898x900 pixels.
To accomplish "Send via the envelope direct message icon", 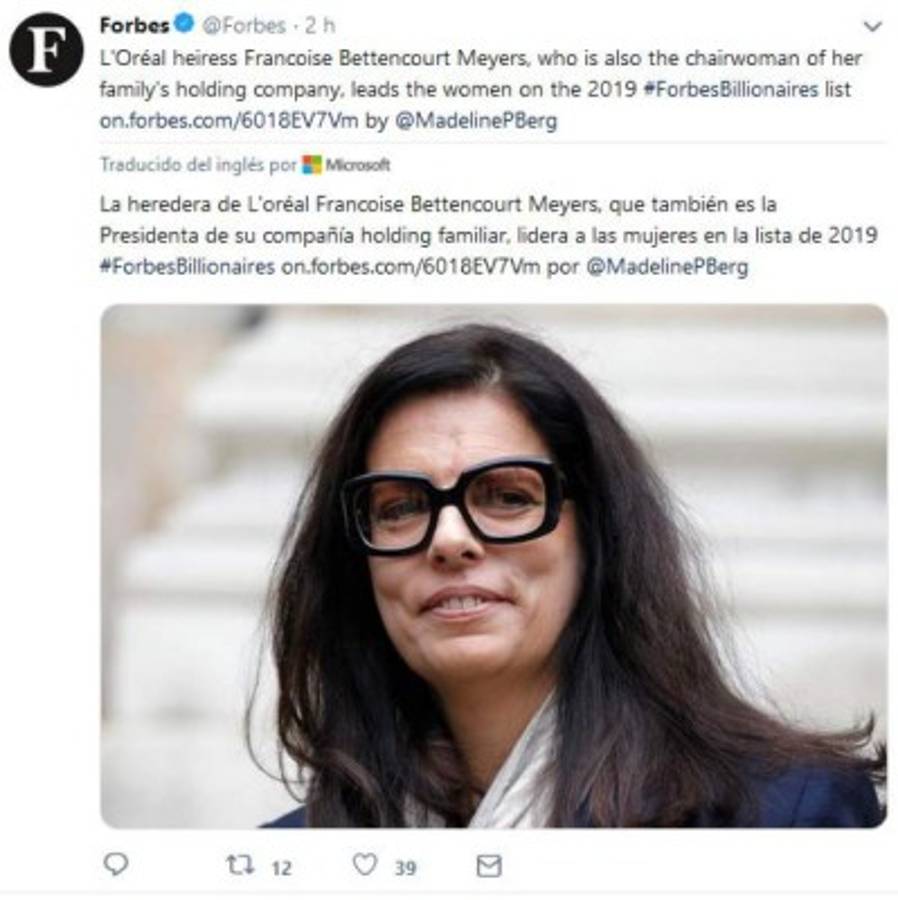I will click(x=488, y=865).
